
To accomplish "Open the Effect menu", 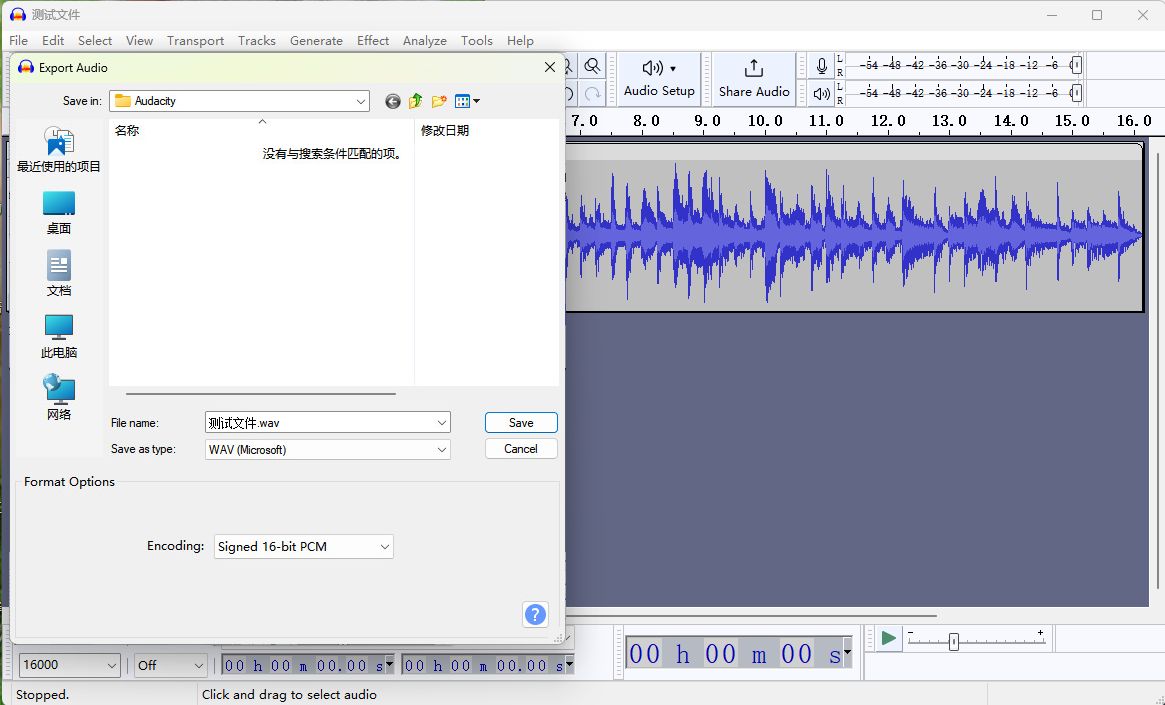I will pos(373,41).
